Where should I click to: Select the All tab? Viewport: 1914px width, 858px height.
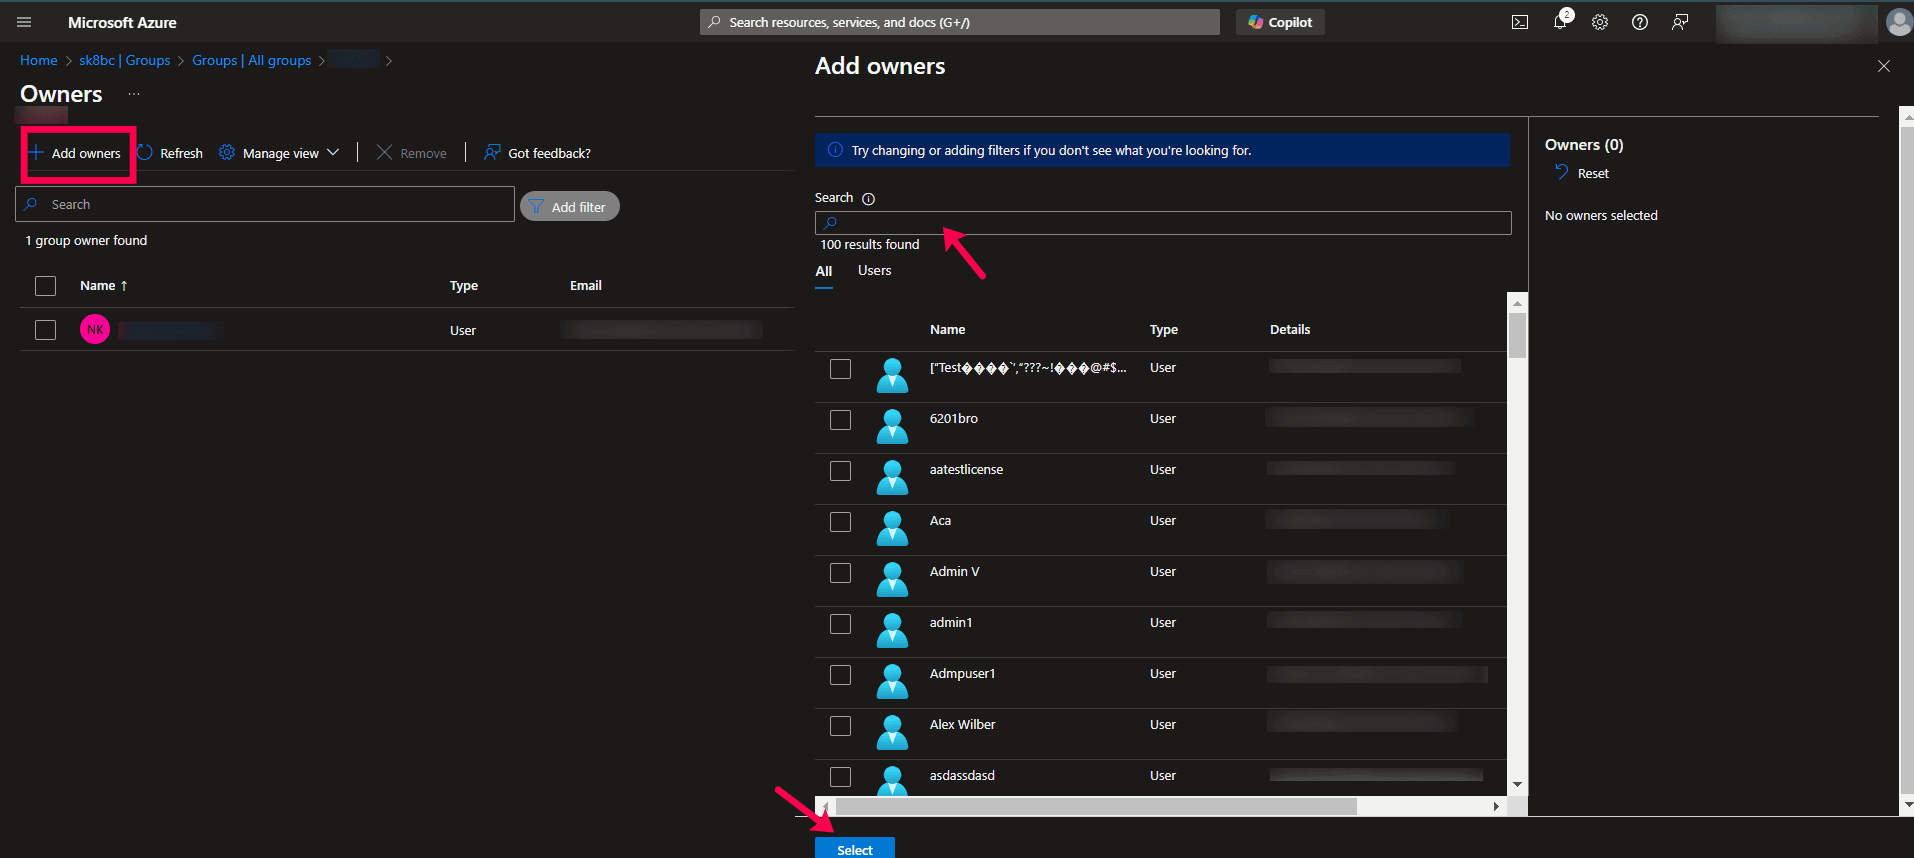coord(823,271)
